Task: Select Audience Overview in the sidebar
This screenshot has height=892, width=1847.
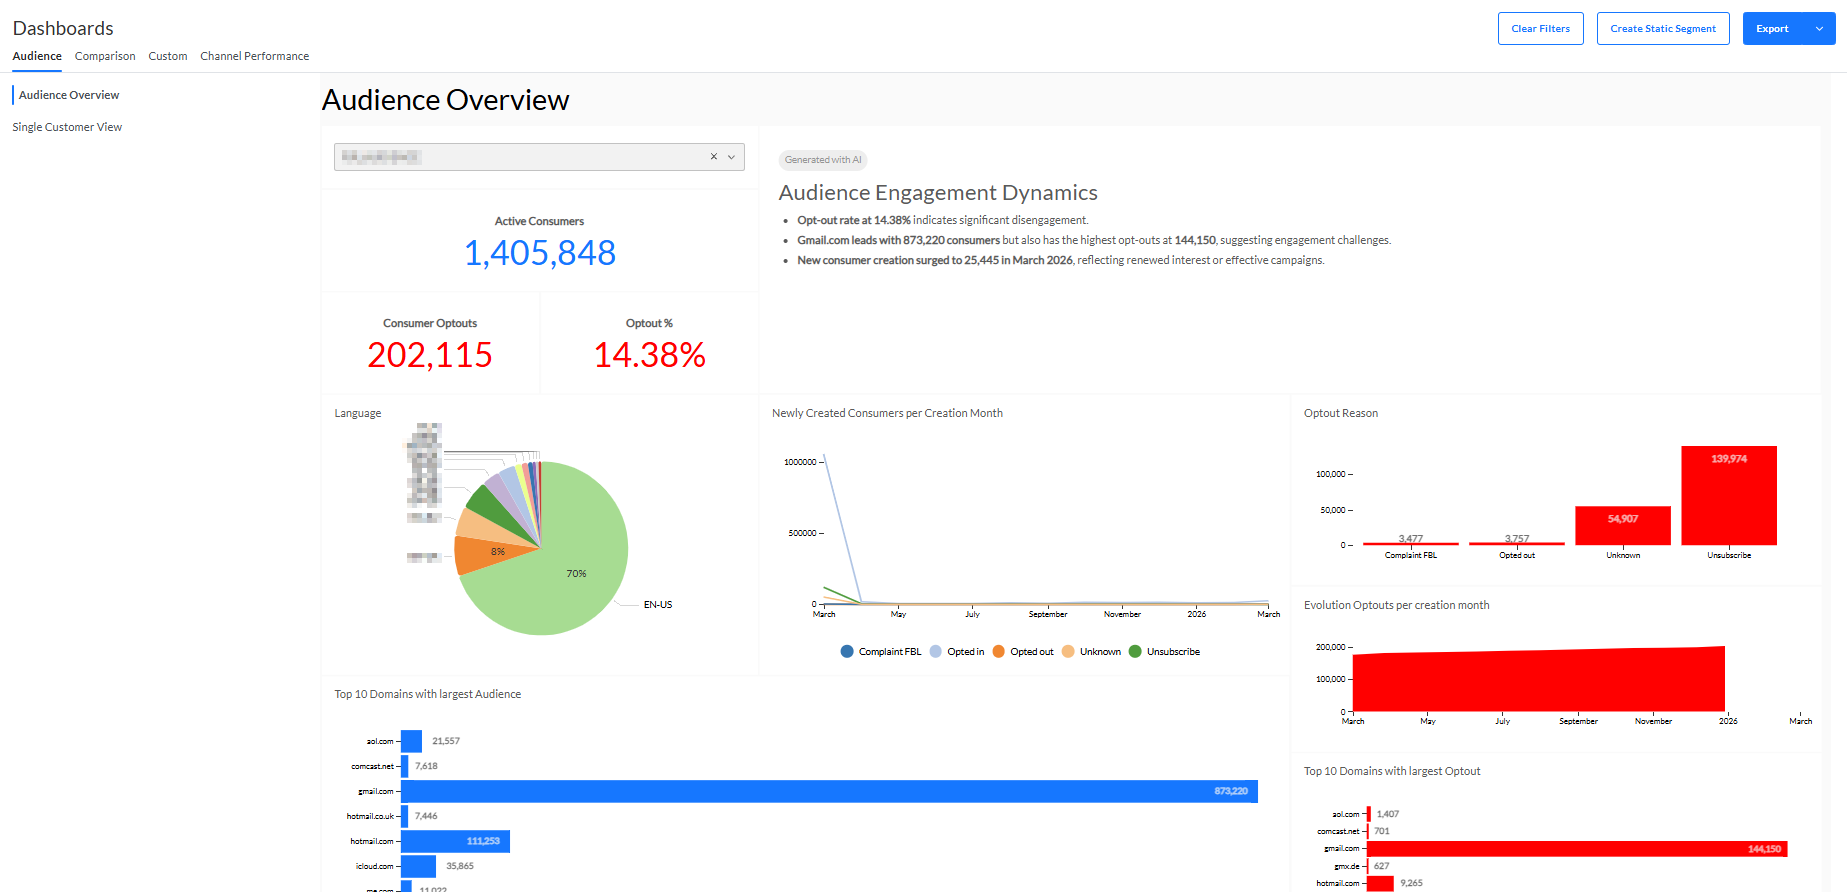Action: [69, 95]
